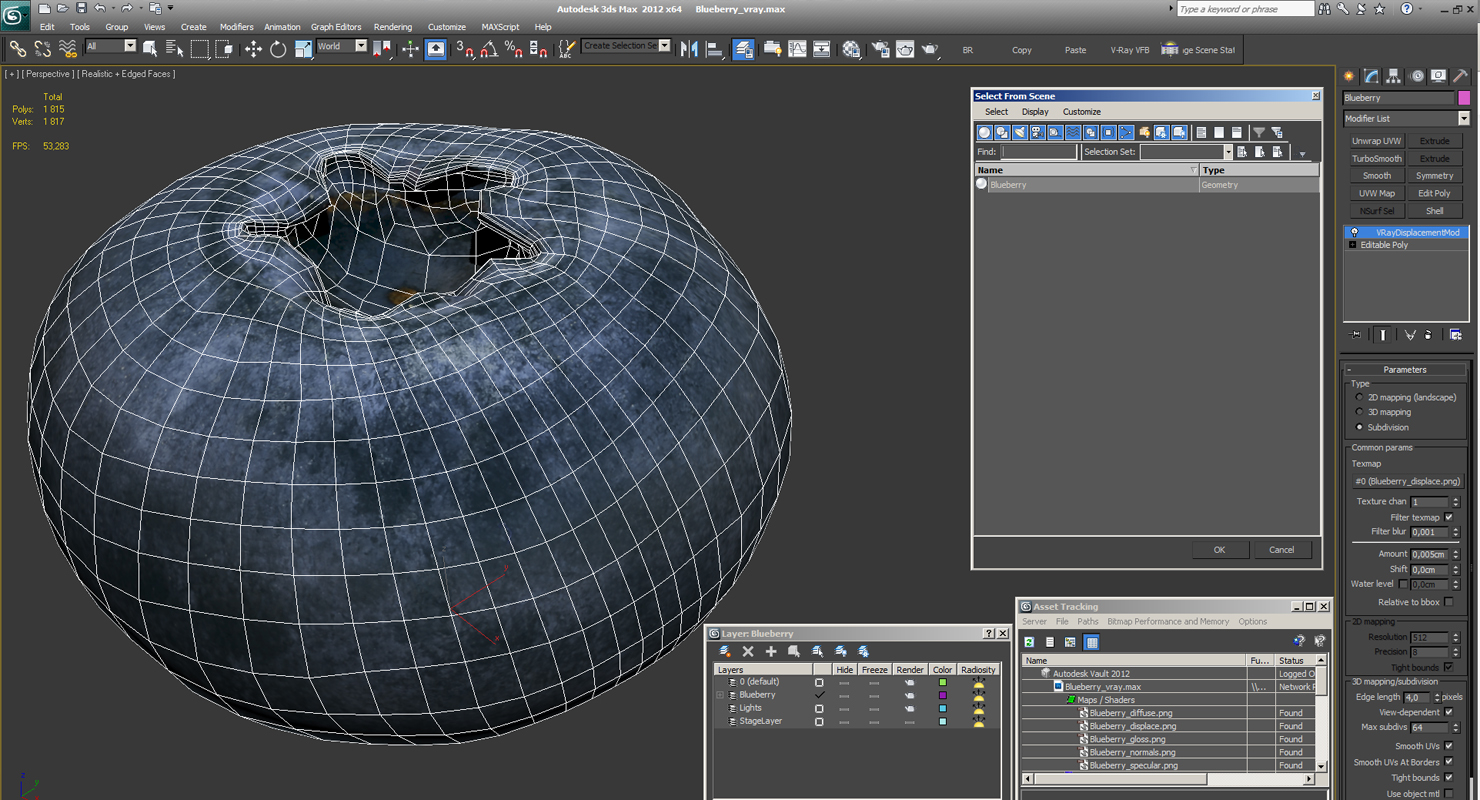Open the Motion command panel tab

[x=1417, y=76]
